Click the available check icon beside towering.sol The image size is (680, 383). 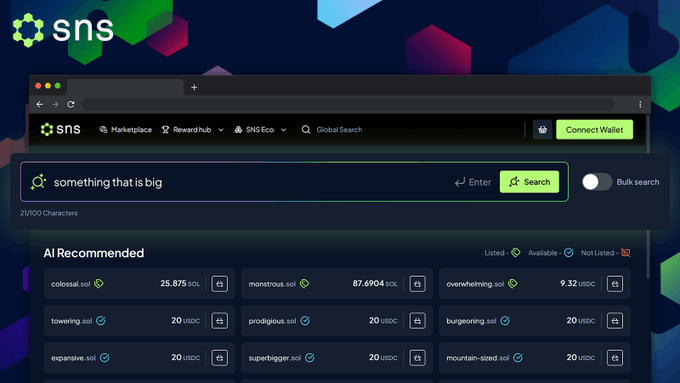pos(101,321)
